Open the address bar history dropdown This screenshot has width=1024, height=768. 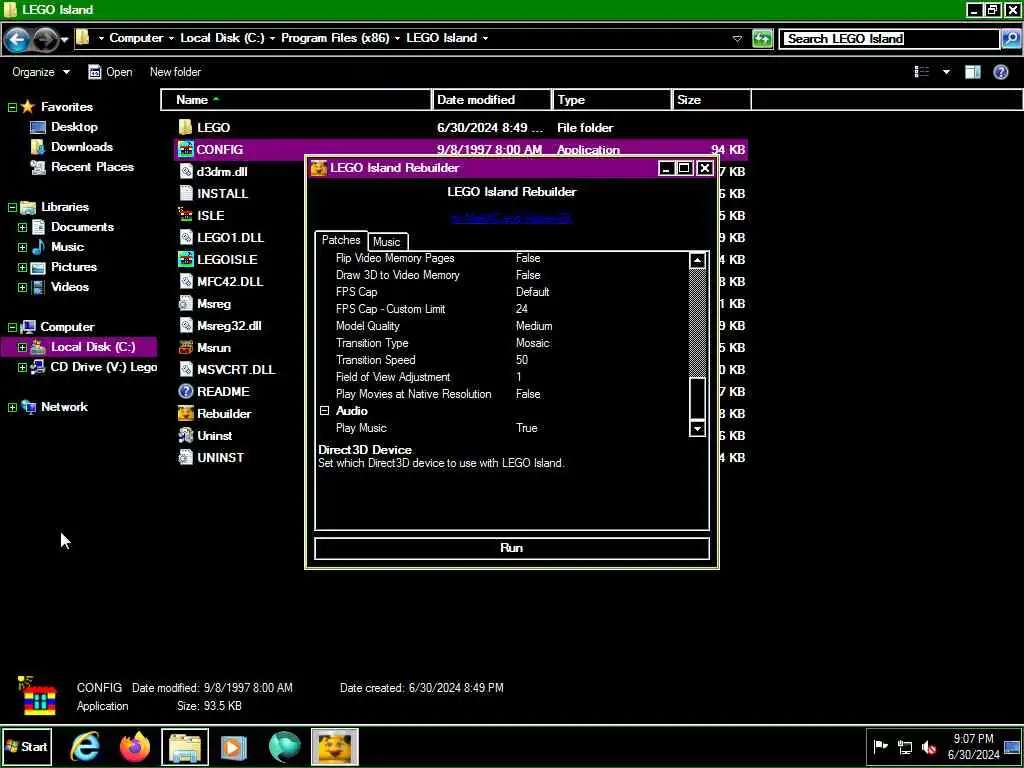[737, 39]
